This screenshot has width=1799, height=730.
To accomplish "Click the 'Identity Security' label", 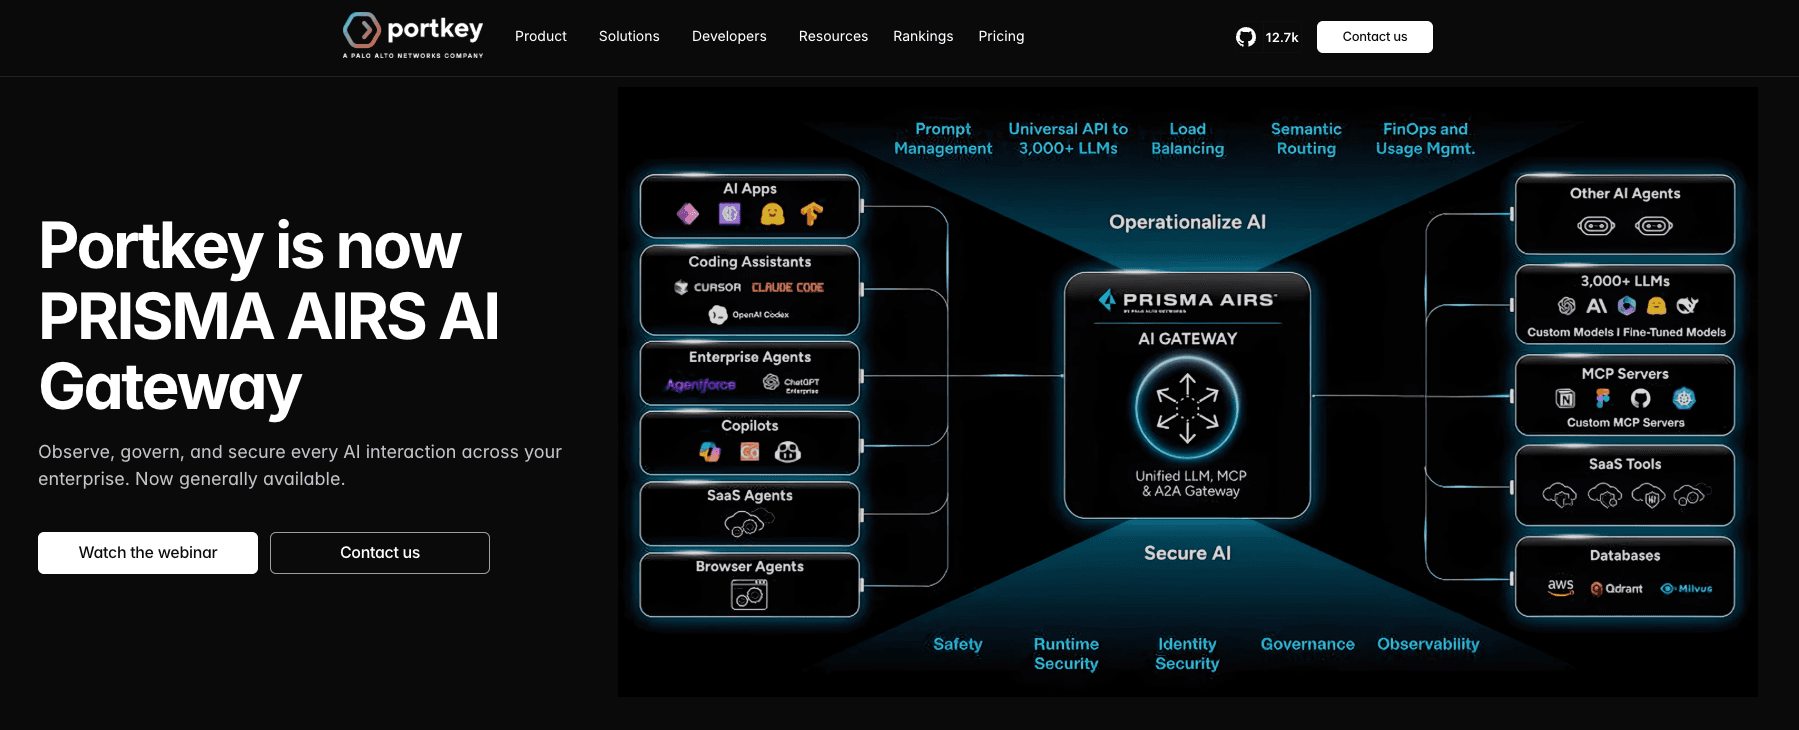I will (x=1187, y=654).
